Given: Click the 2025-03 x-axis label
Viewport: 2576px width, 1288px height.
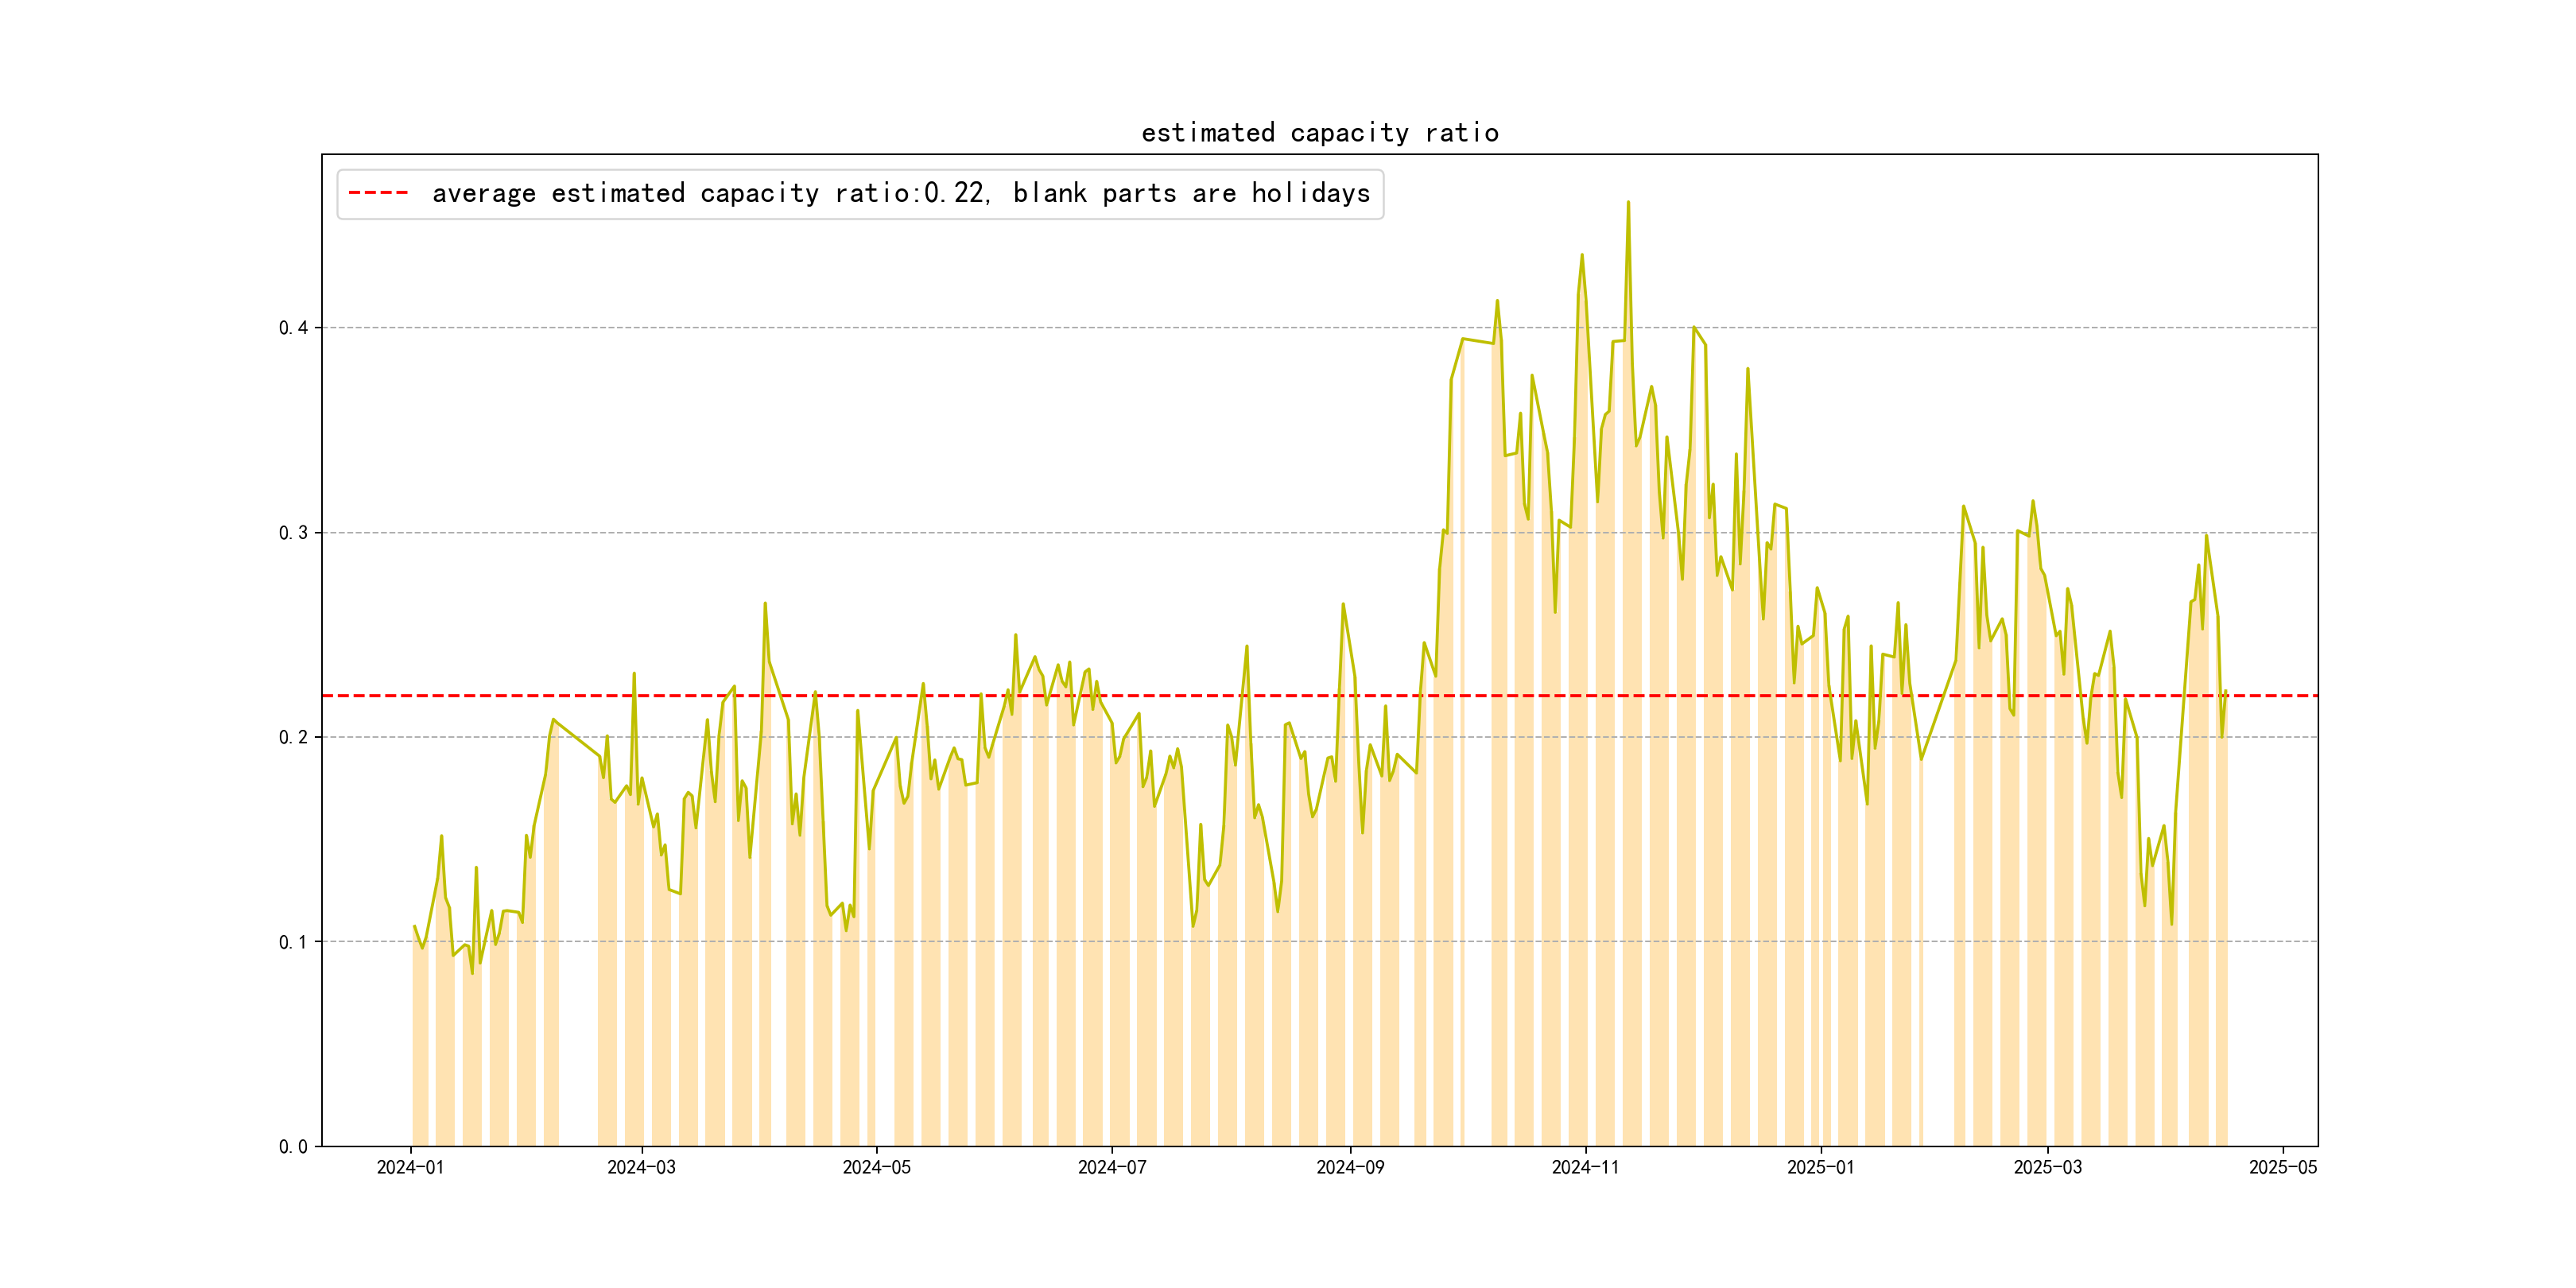Looking at the screenshot, I should 2047,1167.
